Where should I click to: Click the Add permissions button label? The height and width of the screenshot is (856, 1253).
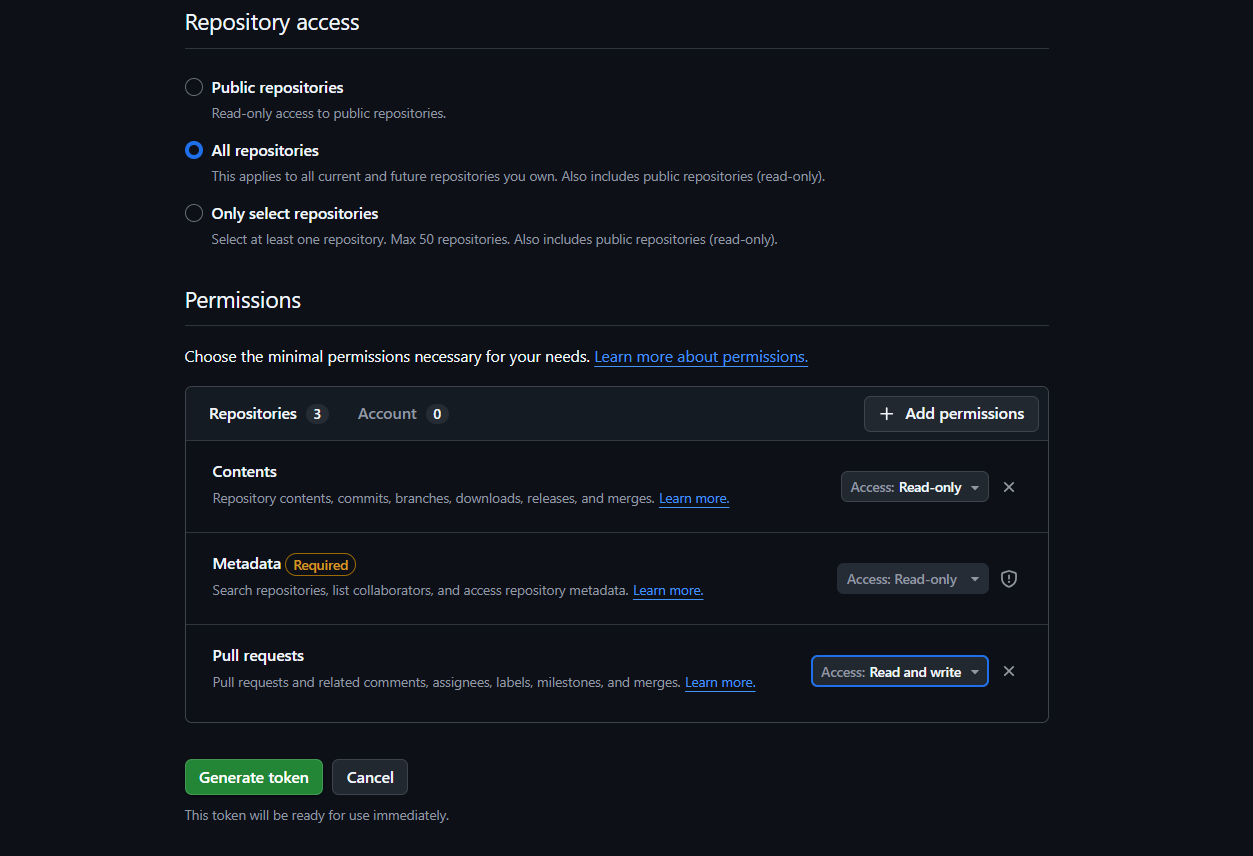click(964, 414)
